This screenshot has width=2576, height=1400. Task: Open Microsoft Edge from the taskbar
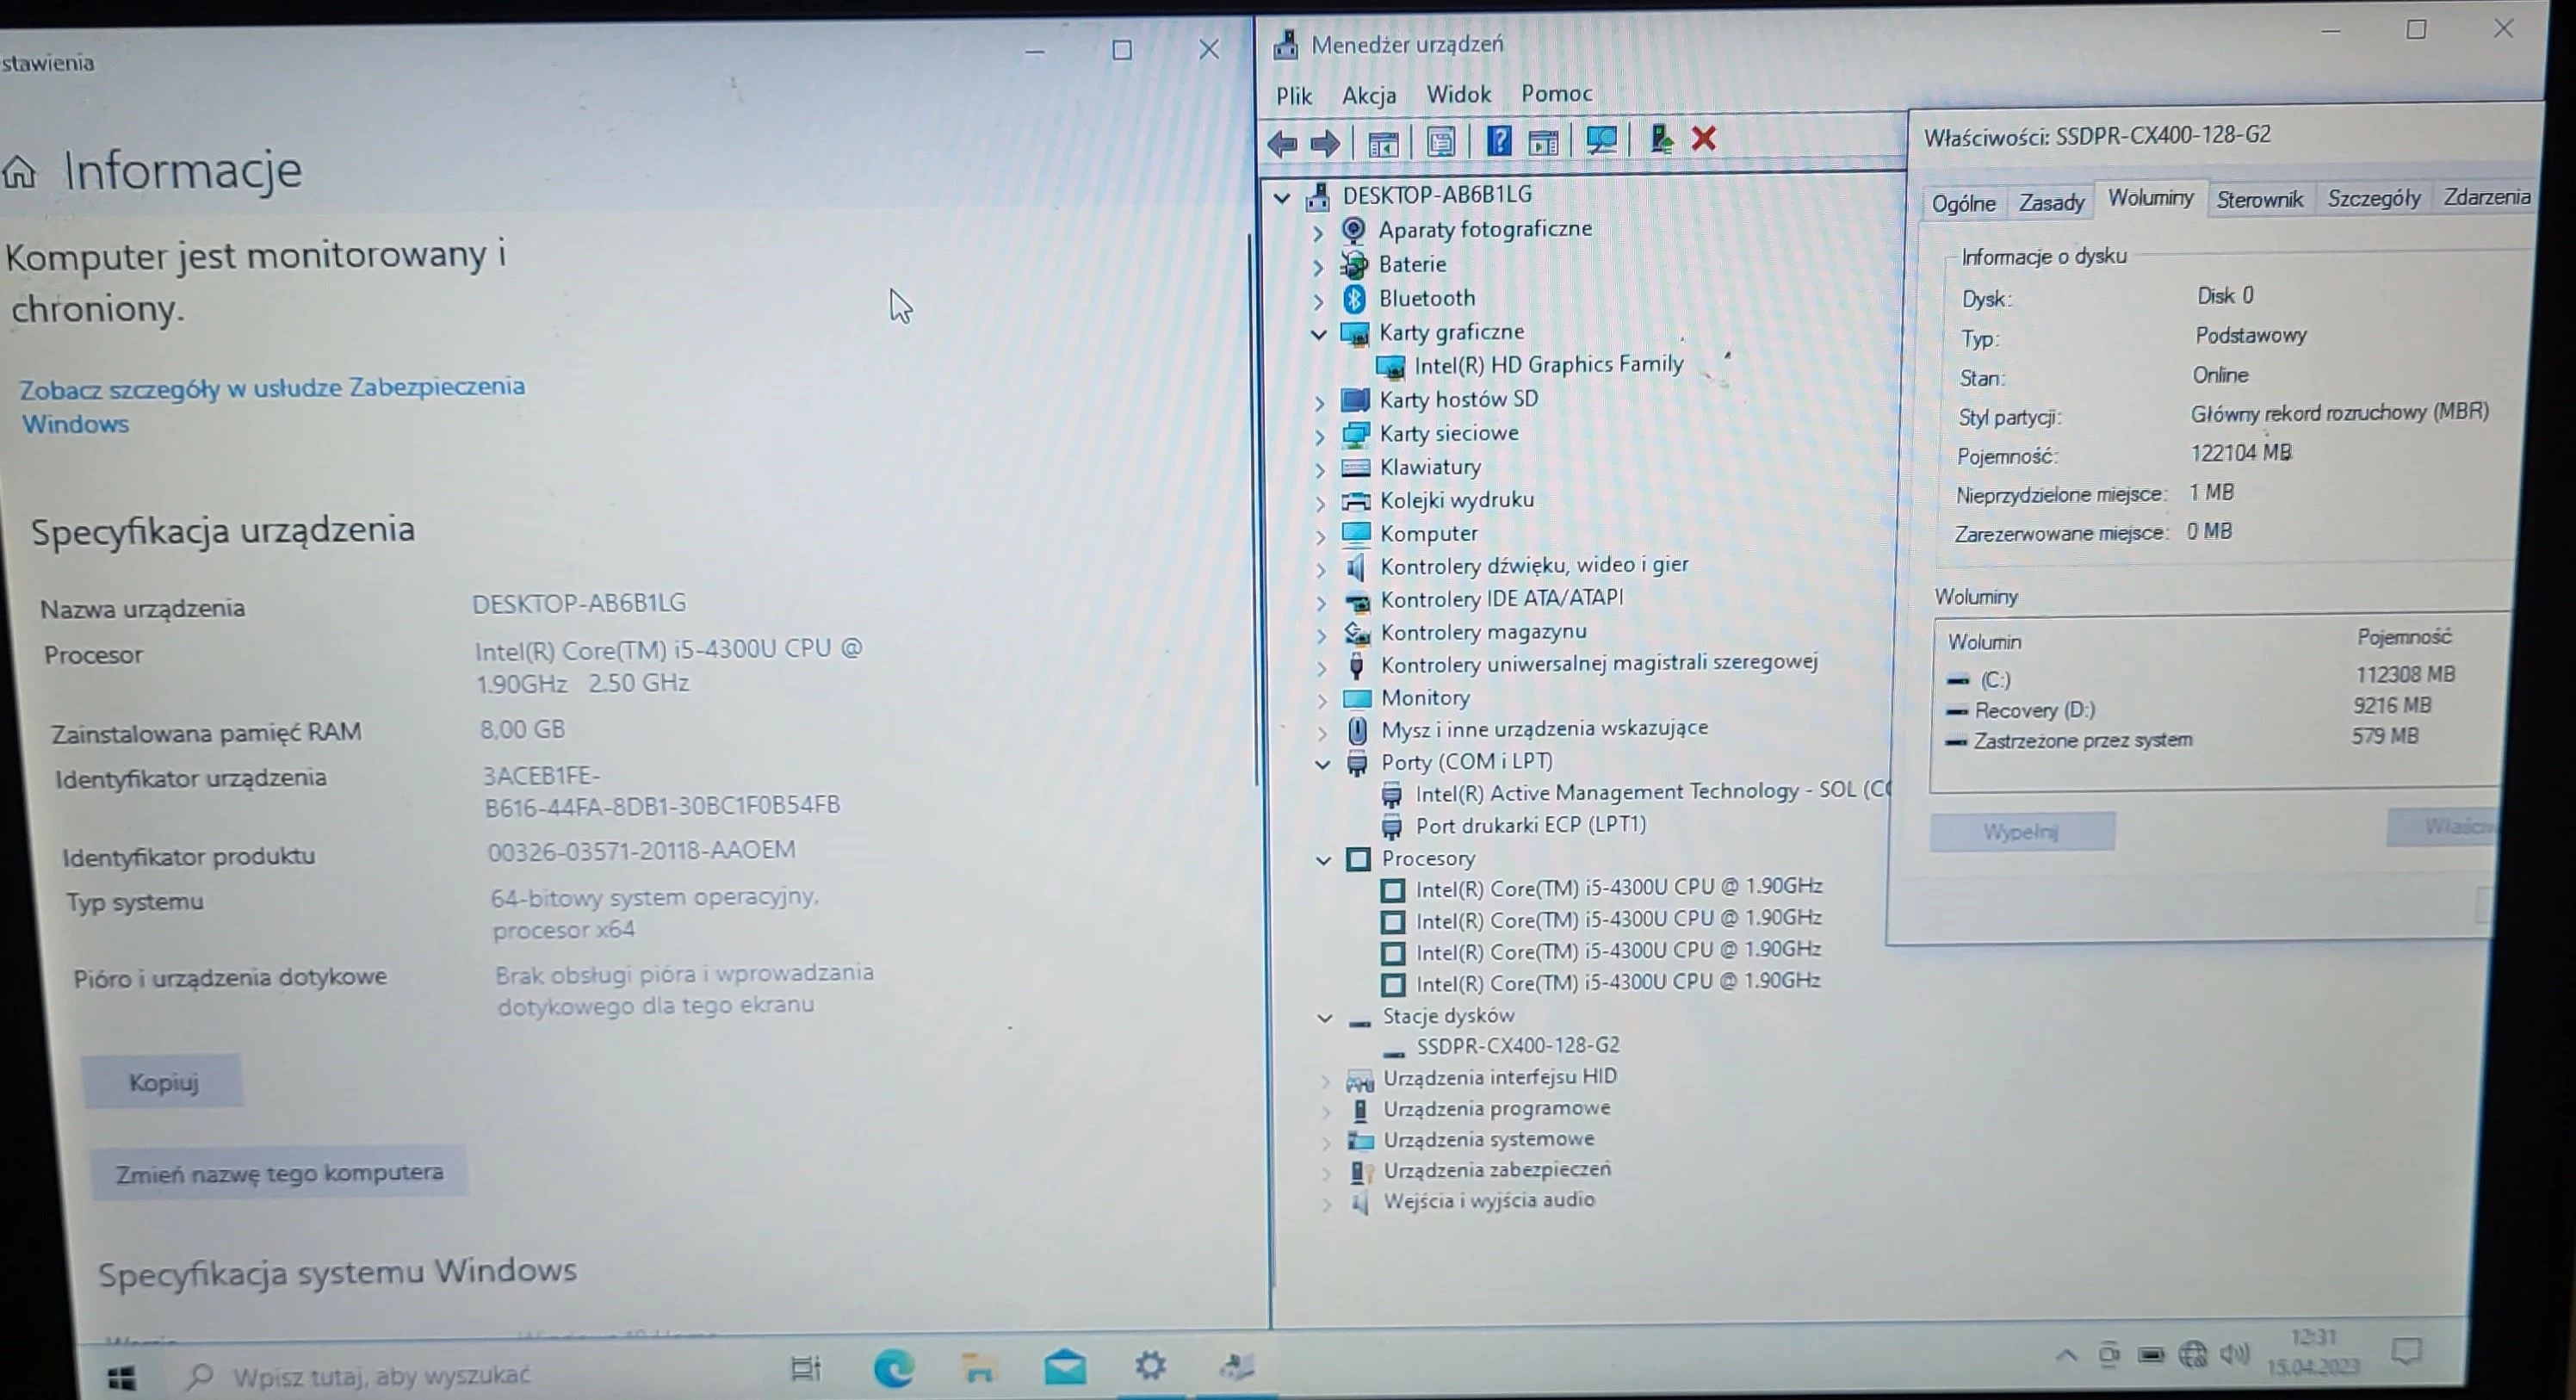[x=895, y=1366]
